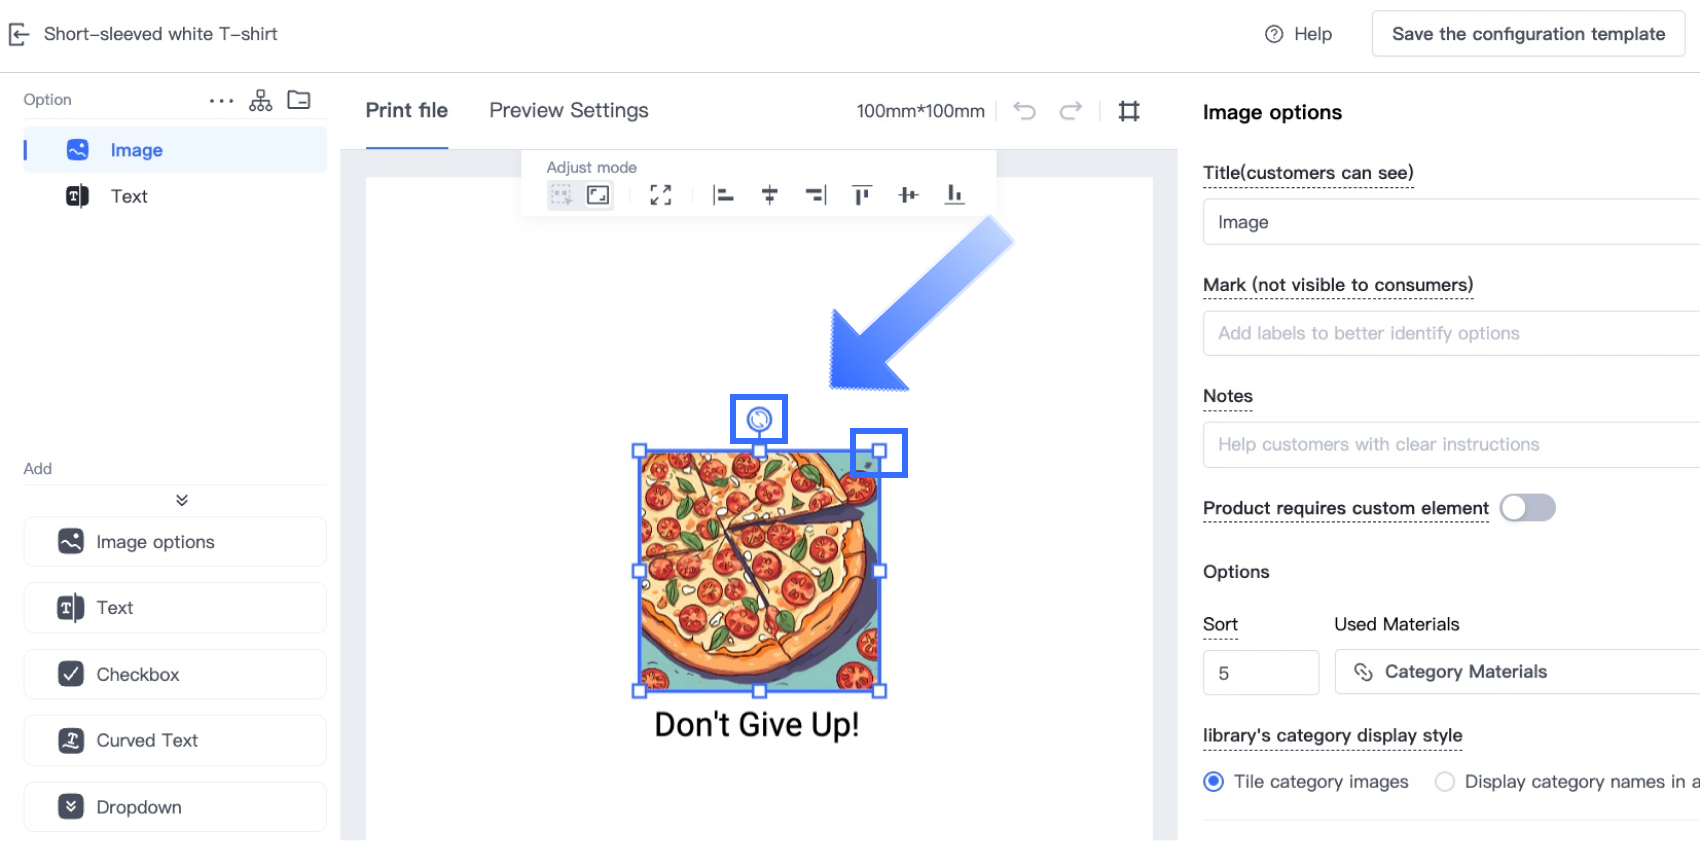Click the "Used Materials" label

pyautogui.click(x=1397, y=624)
